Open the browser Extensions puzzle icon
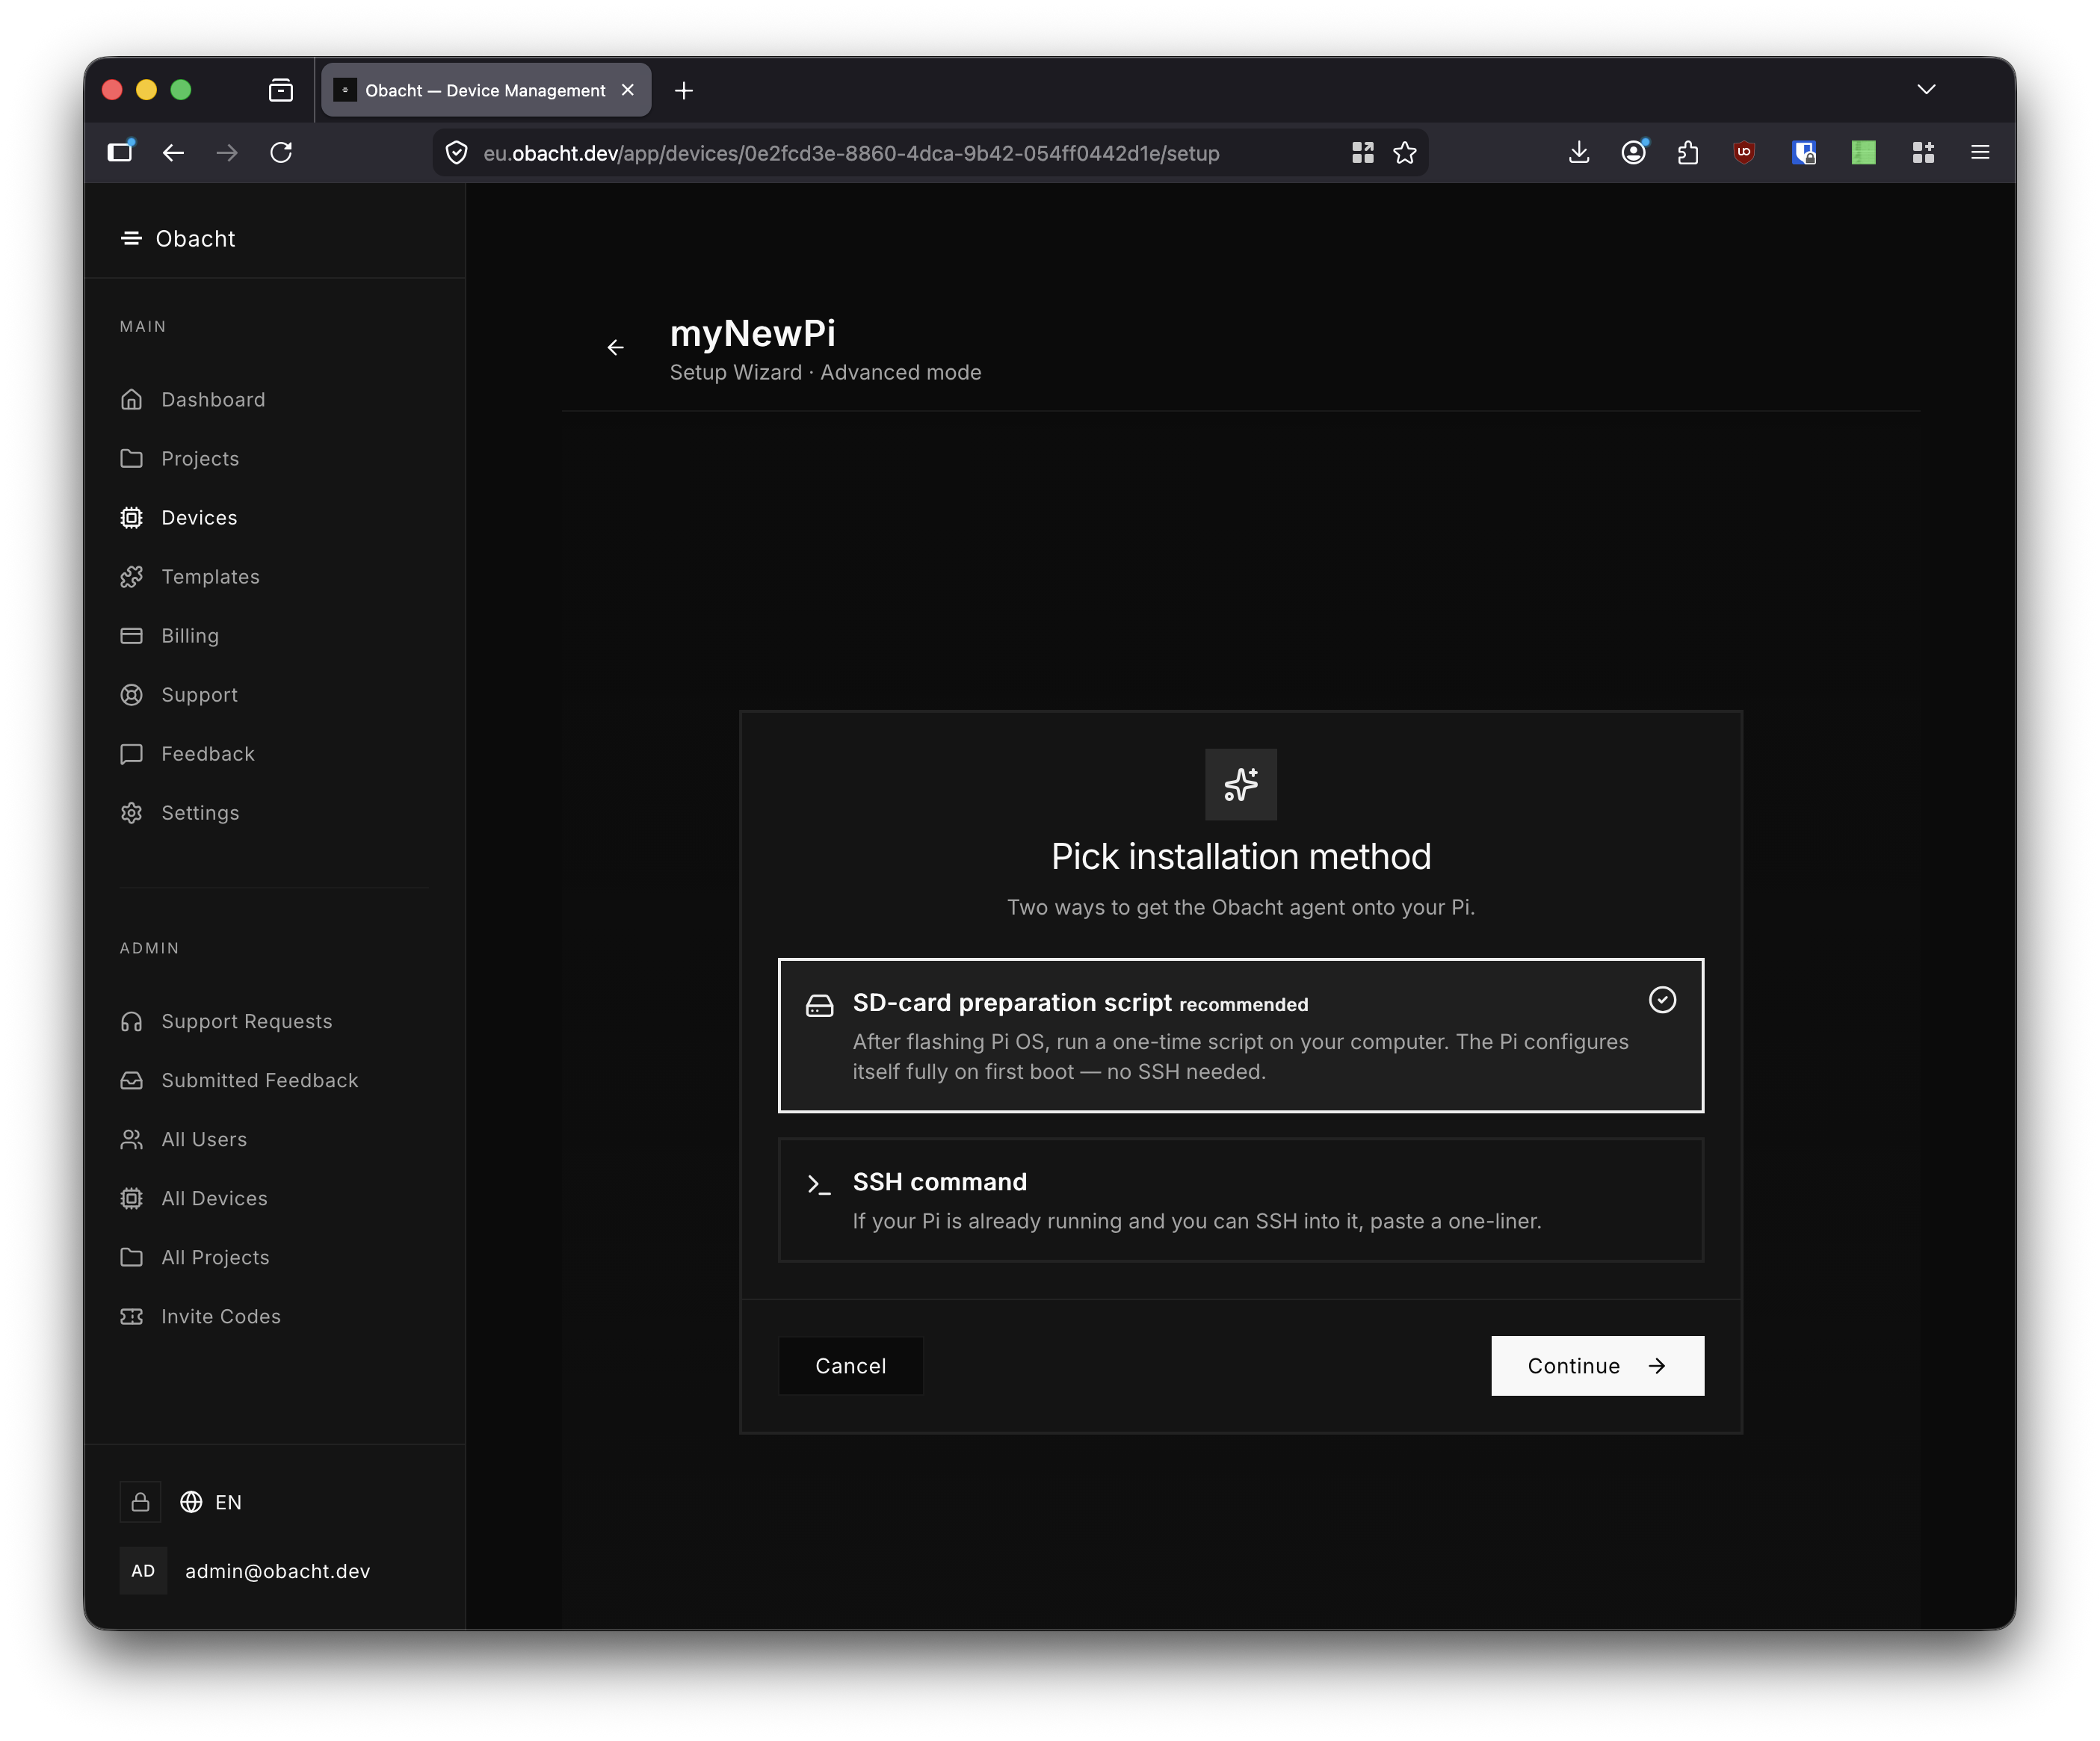Screen dimensions: 2100x1741 (1689, 152)
